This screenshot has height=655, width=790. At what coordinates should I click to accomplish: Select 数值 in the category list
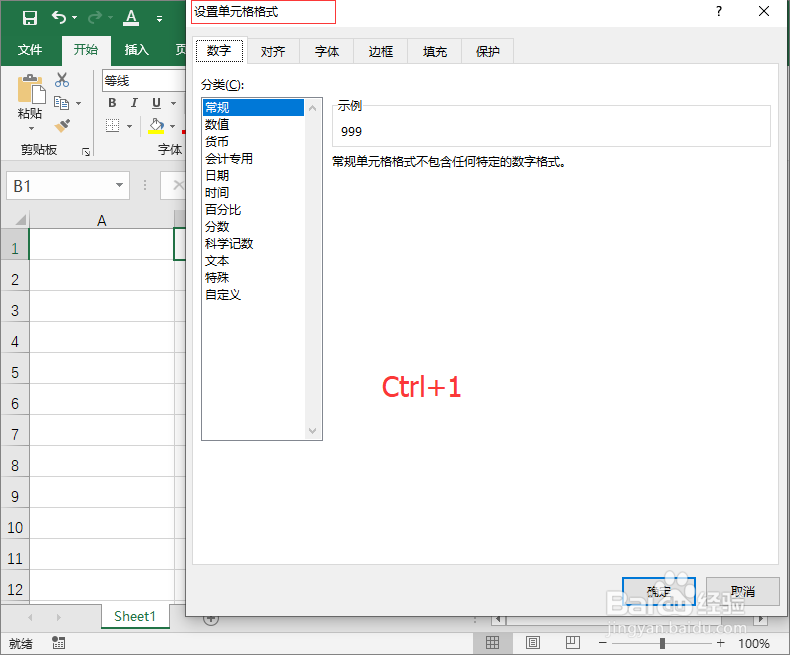click(253, 124)
